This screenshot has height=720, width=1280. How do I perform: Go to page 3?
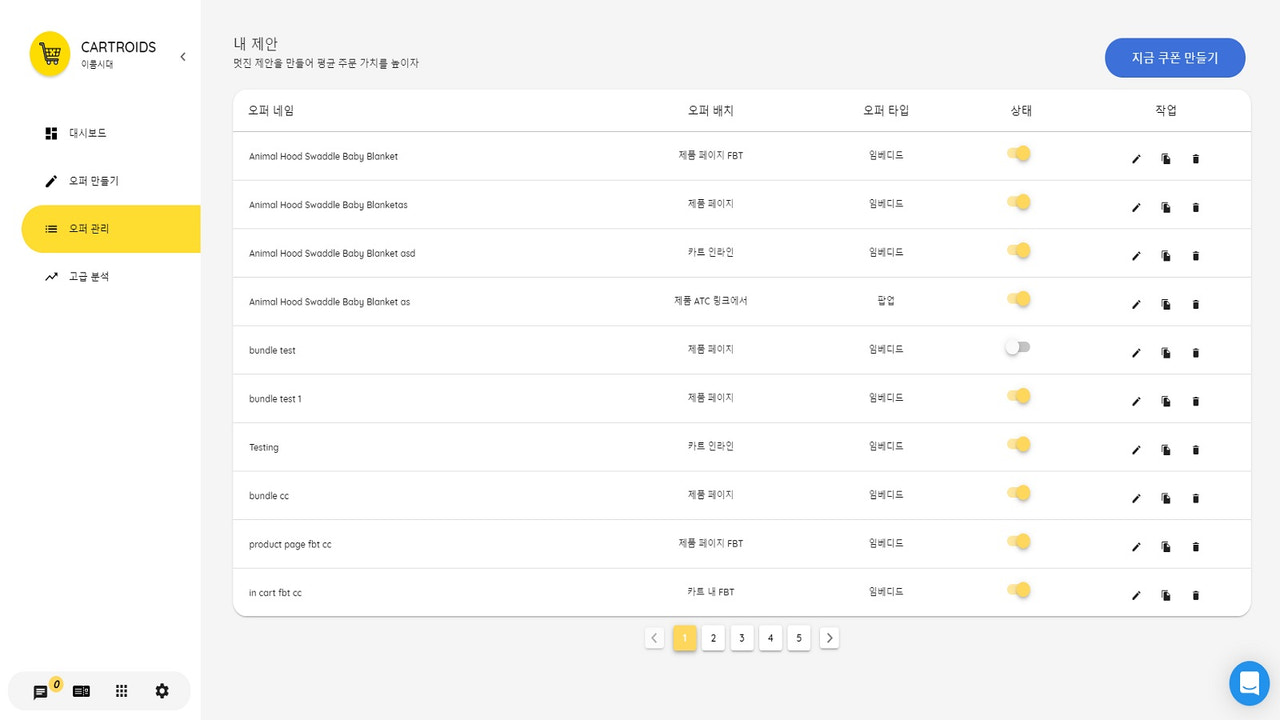coord(742,638)
